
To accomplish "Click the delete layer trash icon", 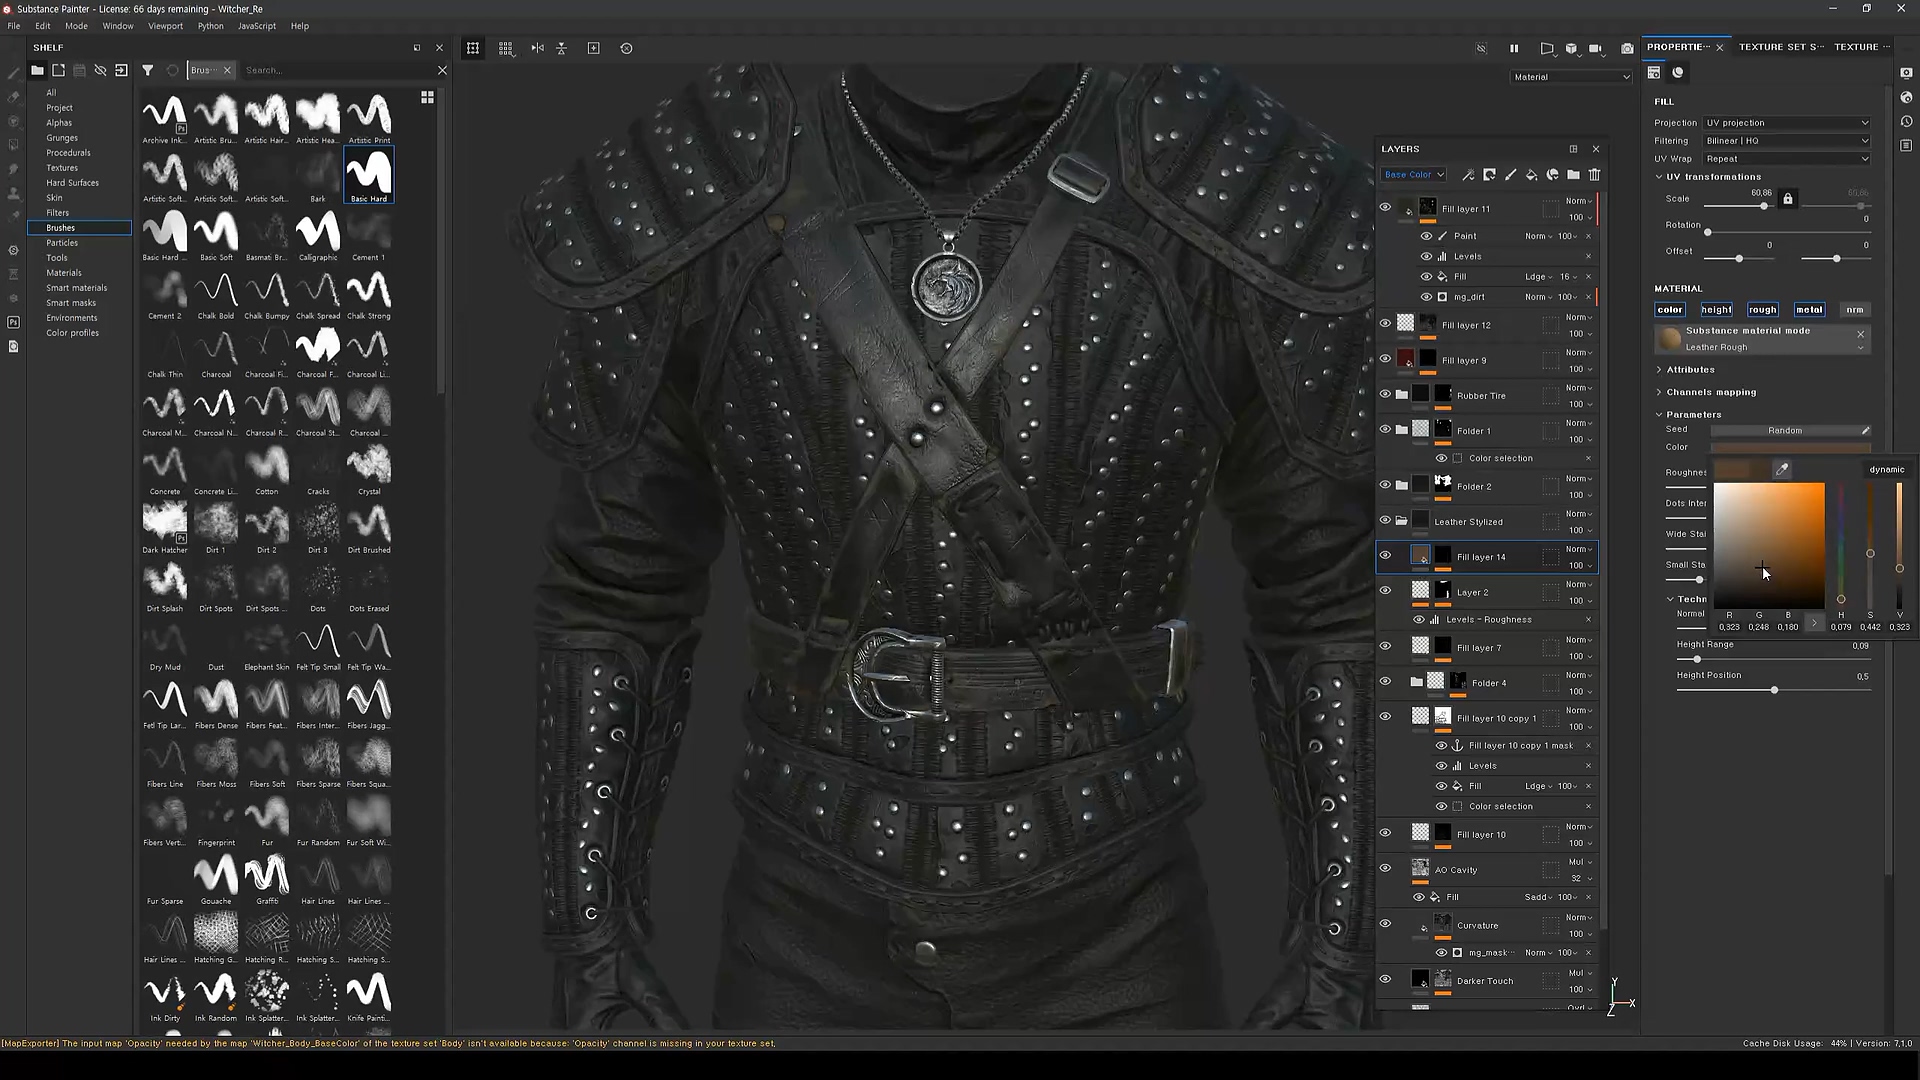I will [1595, 175].
